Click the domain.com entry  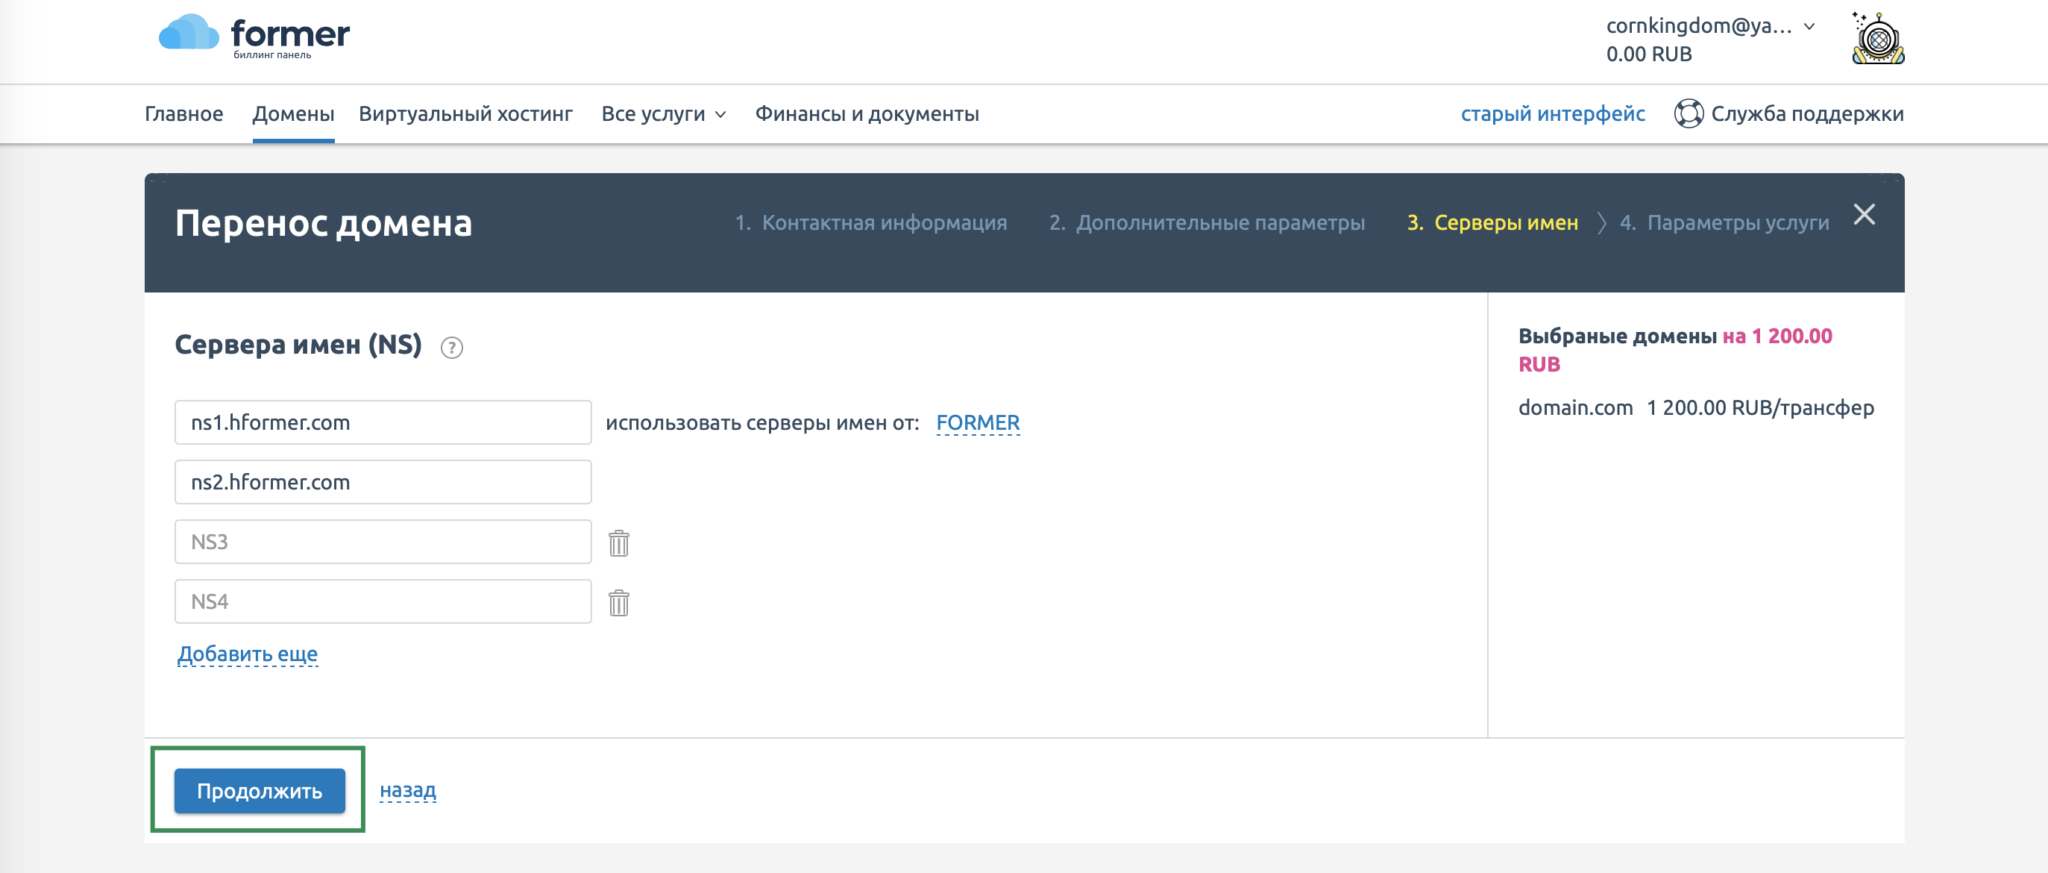point(1576,408)
